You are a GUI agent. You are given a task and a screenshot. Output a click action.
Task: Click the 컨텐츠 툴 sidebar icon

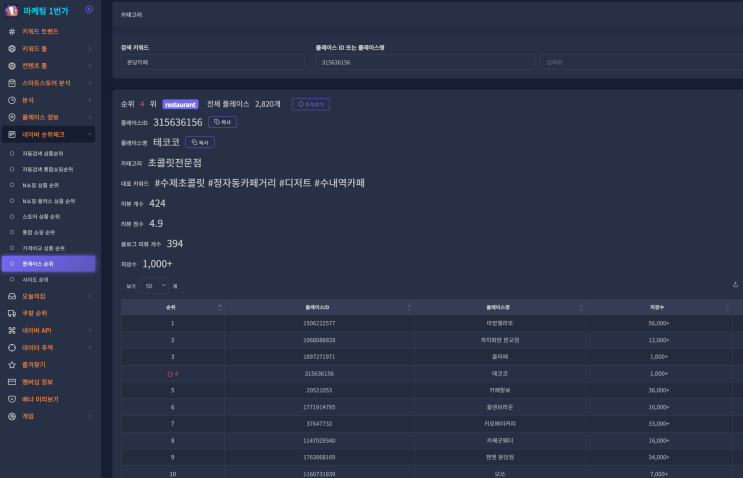[12, 65]
